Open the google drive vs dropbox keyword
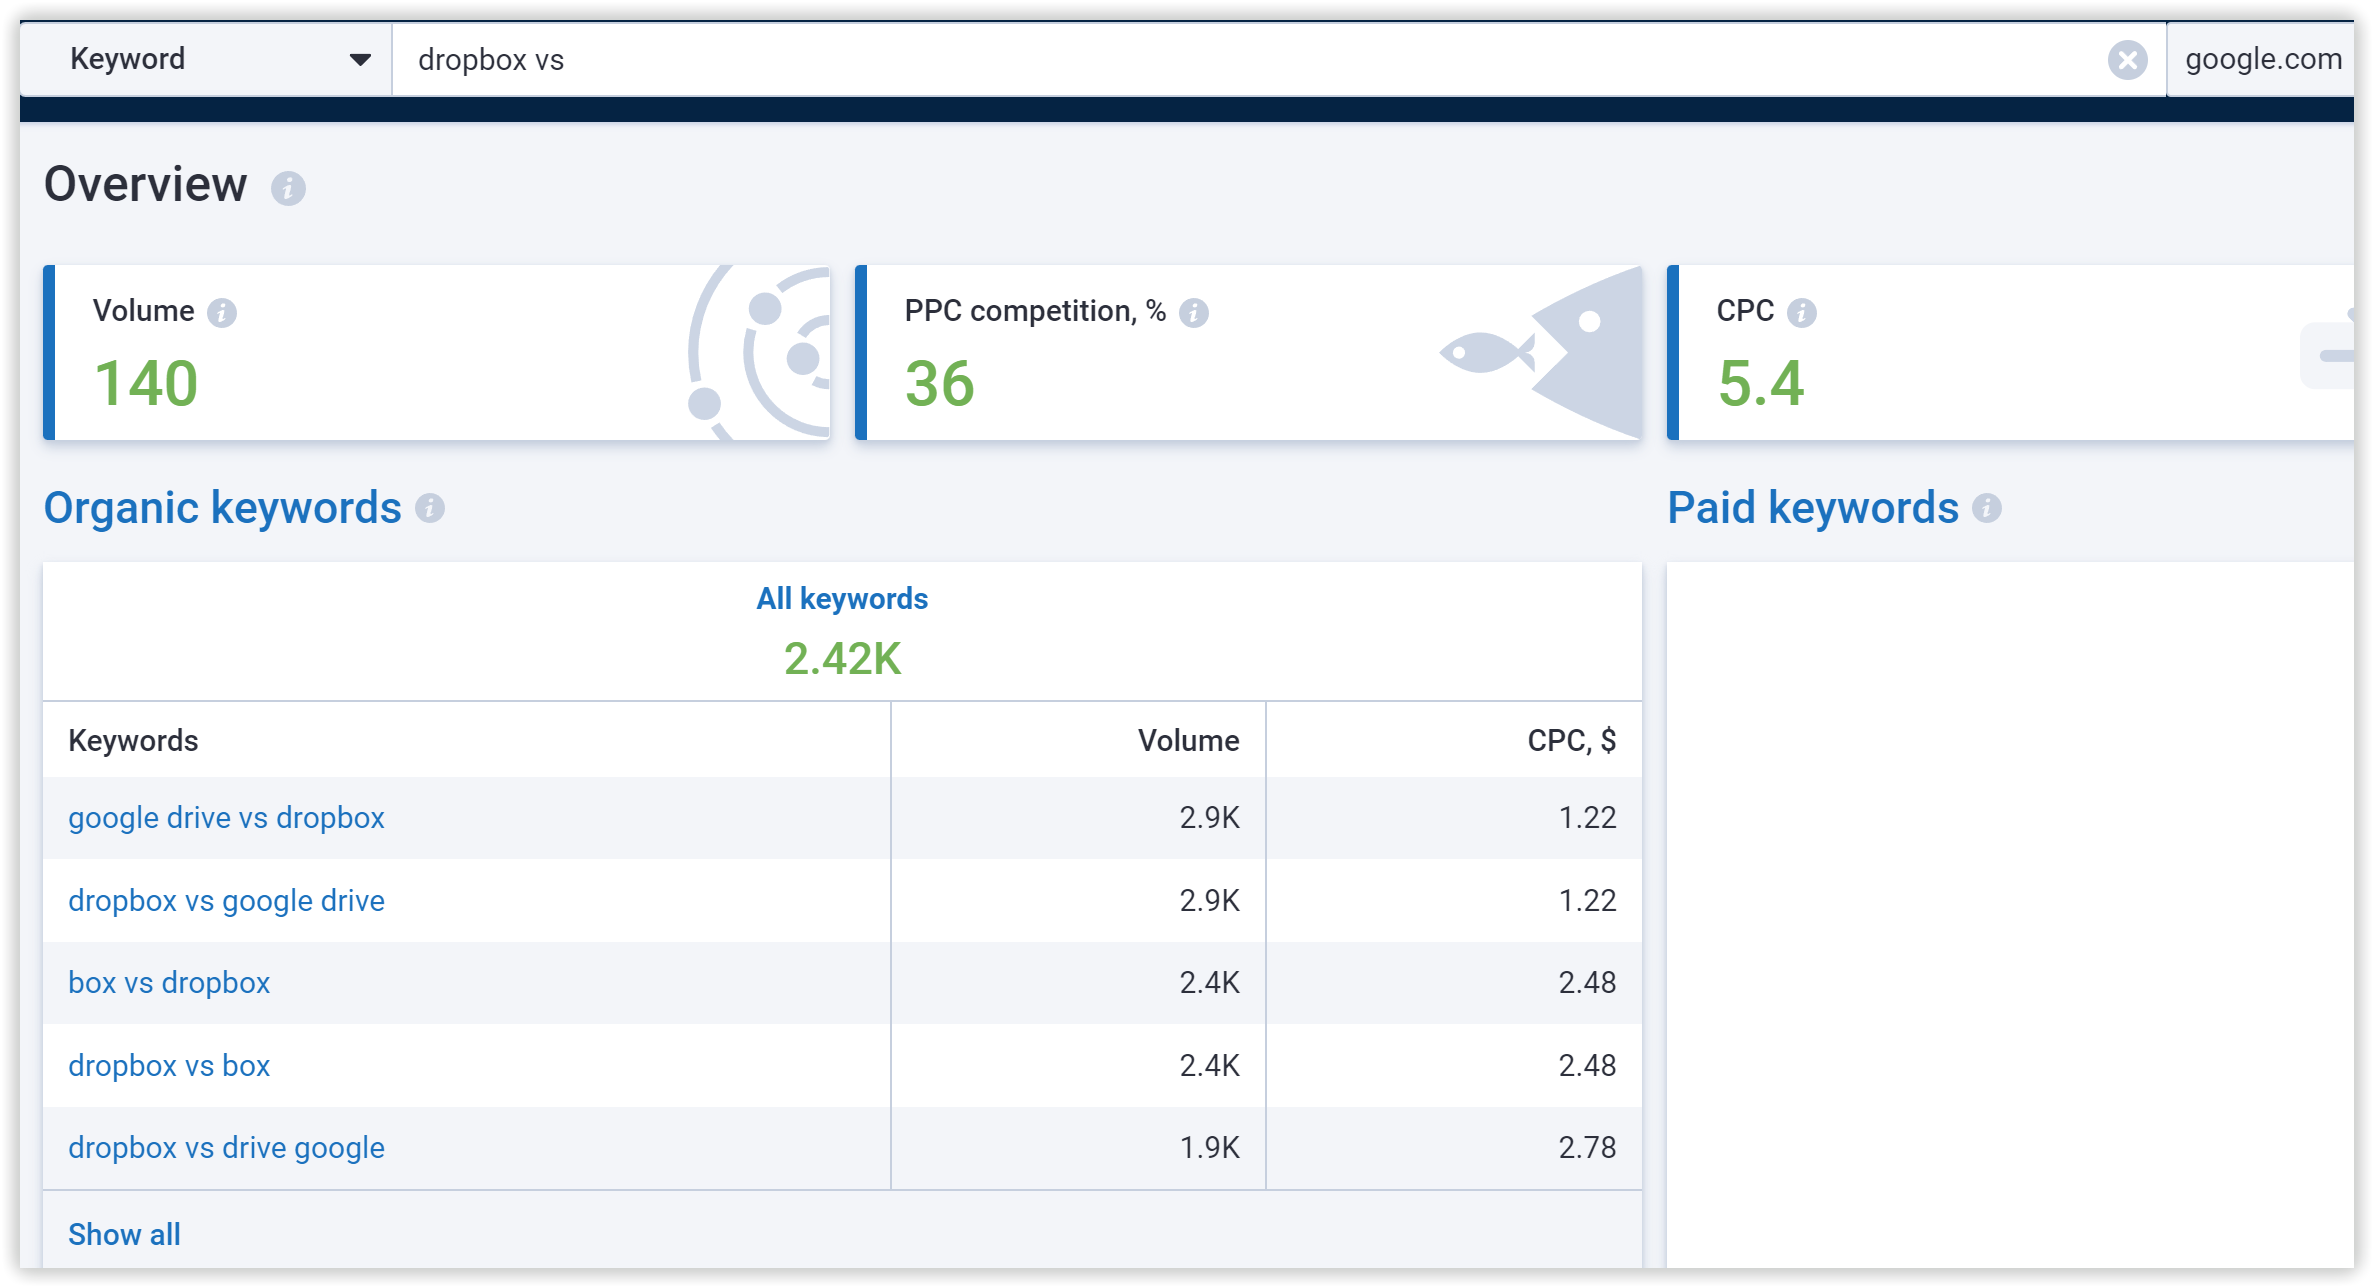Image resolution: width=2374 pixels, height=1288 pixels. pos(226,817)
